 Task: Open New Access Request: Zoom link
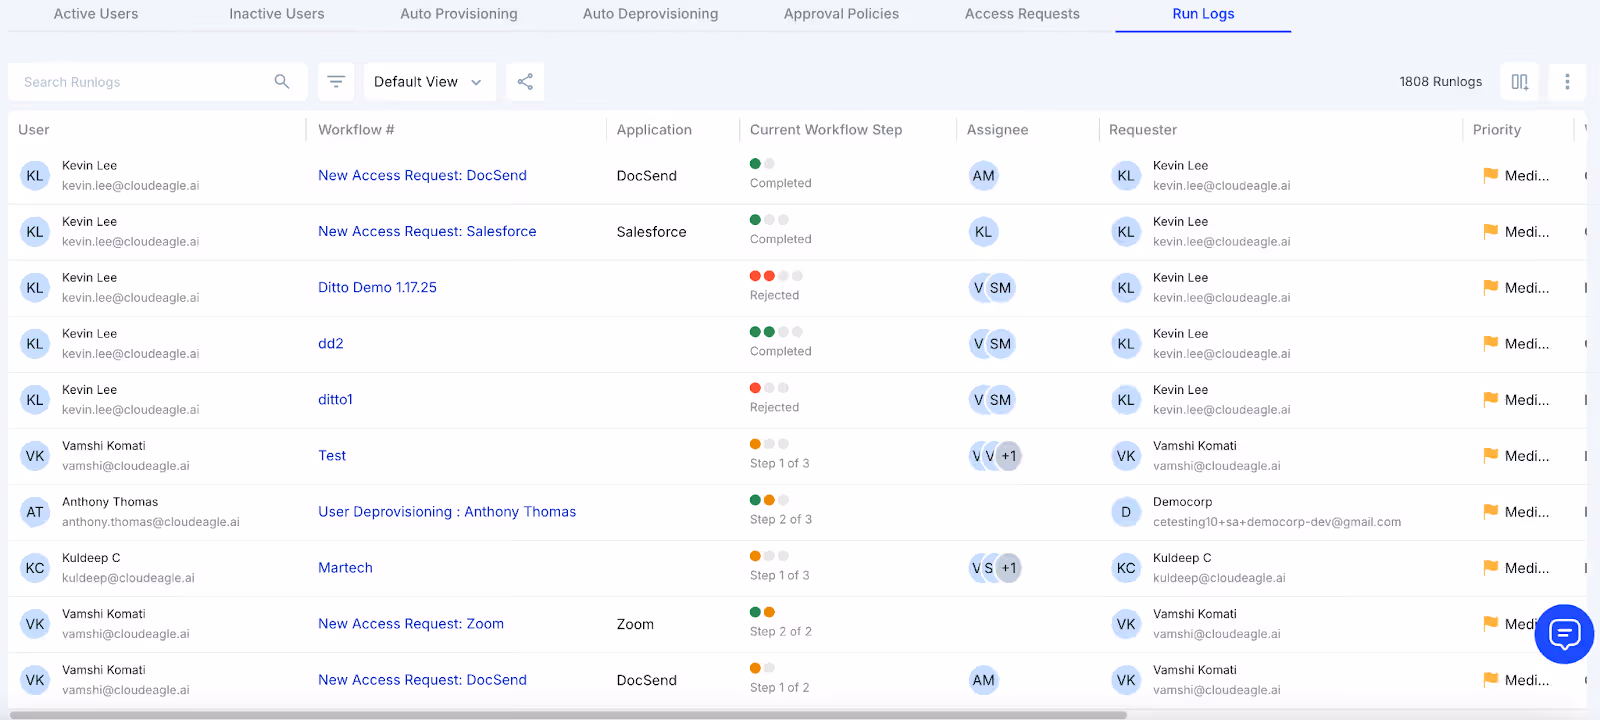coord(411,623)
